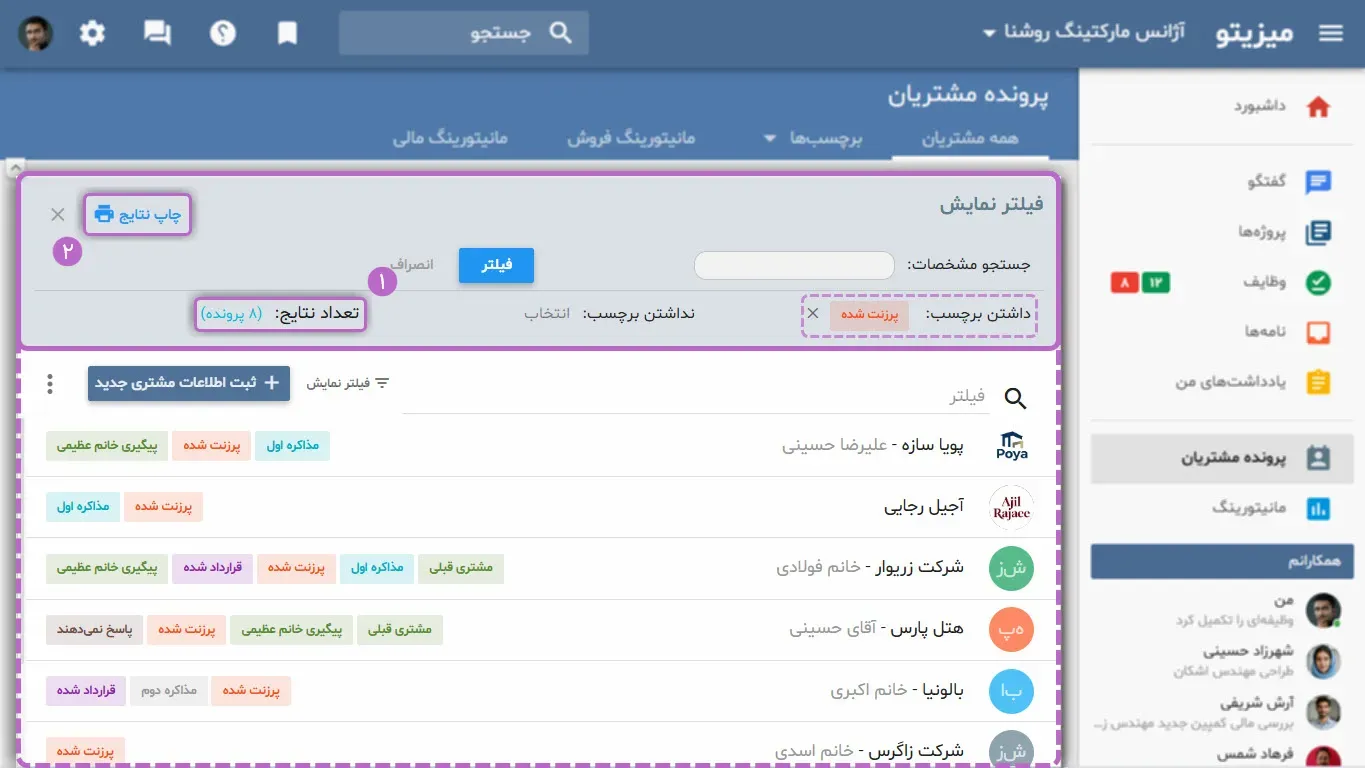
Task: Open the hamburger main menu
Action: pos(1330,33)
